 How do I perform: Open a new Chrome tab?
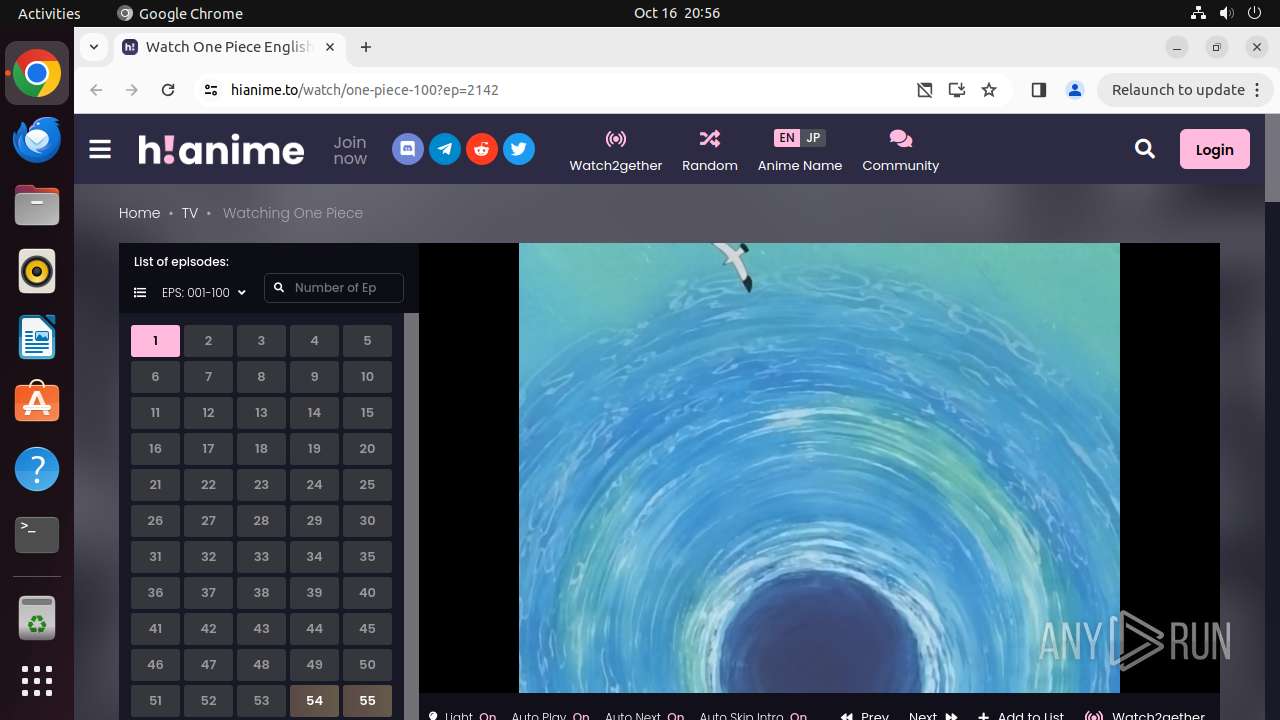pos(366,47)
